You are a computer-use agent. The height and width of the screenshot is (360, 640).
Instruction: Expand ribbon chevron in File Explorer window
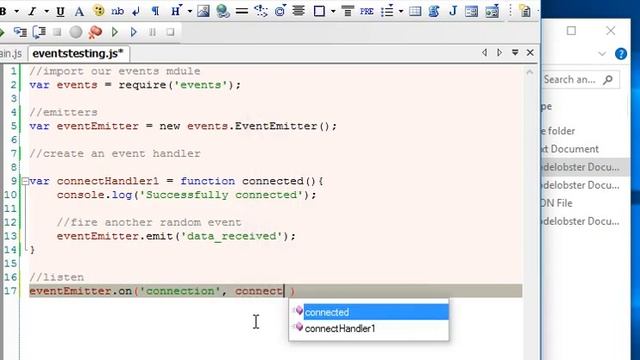(602, 54)
